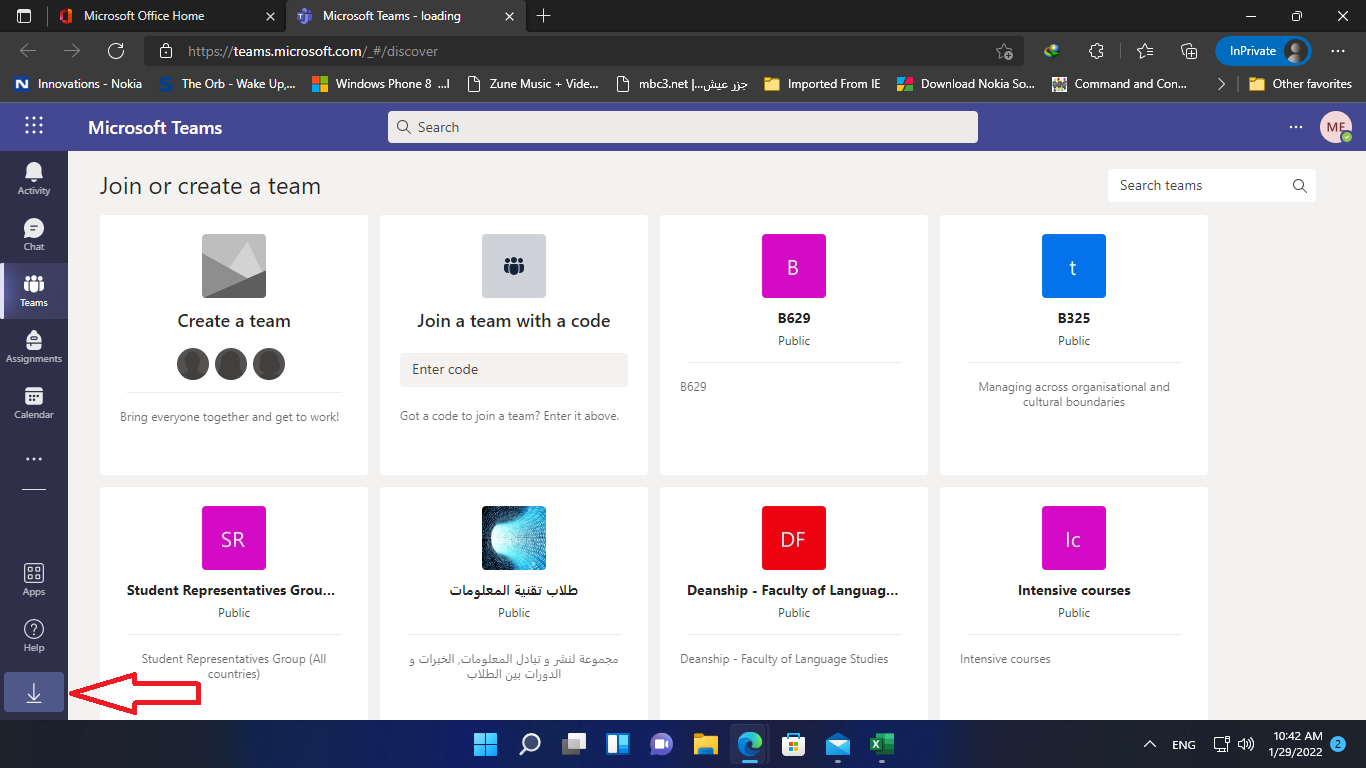1366x768 pixels.
Task: Open Download Nokia So... bookmark
Action: (966, 84)
